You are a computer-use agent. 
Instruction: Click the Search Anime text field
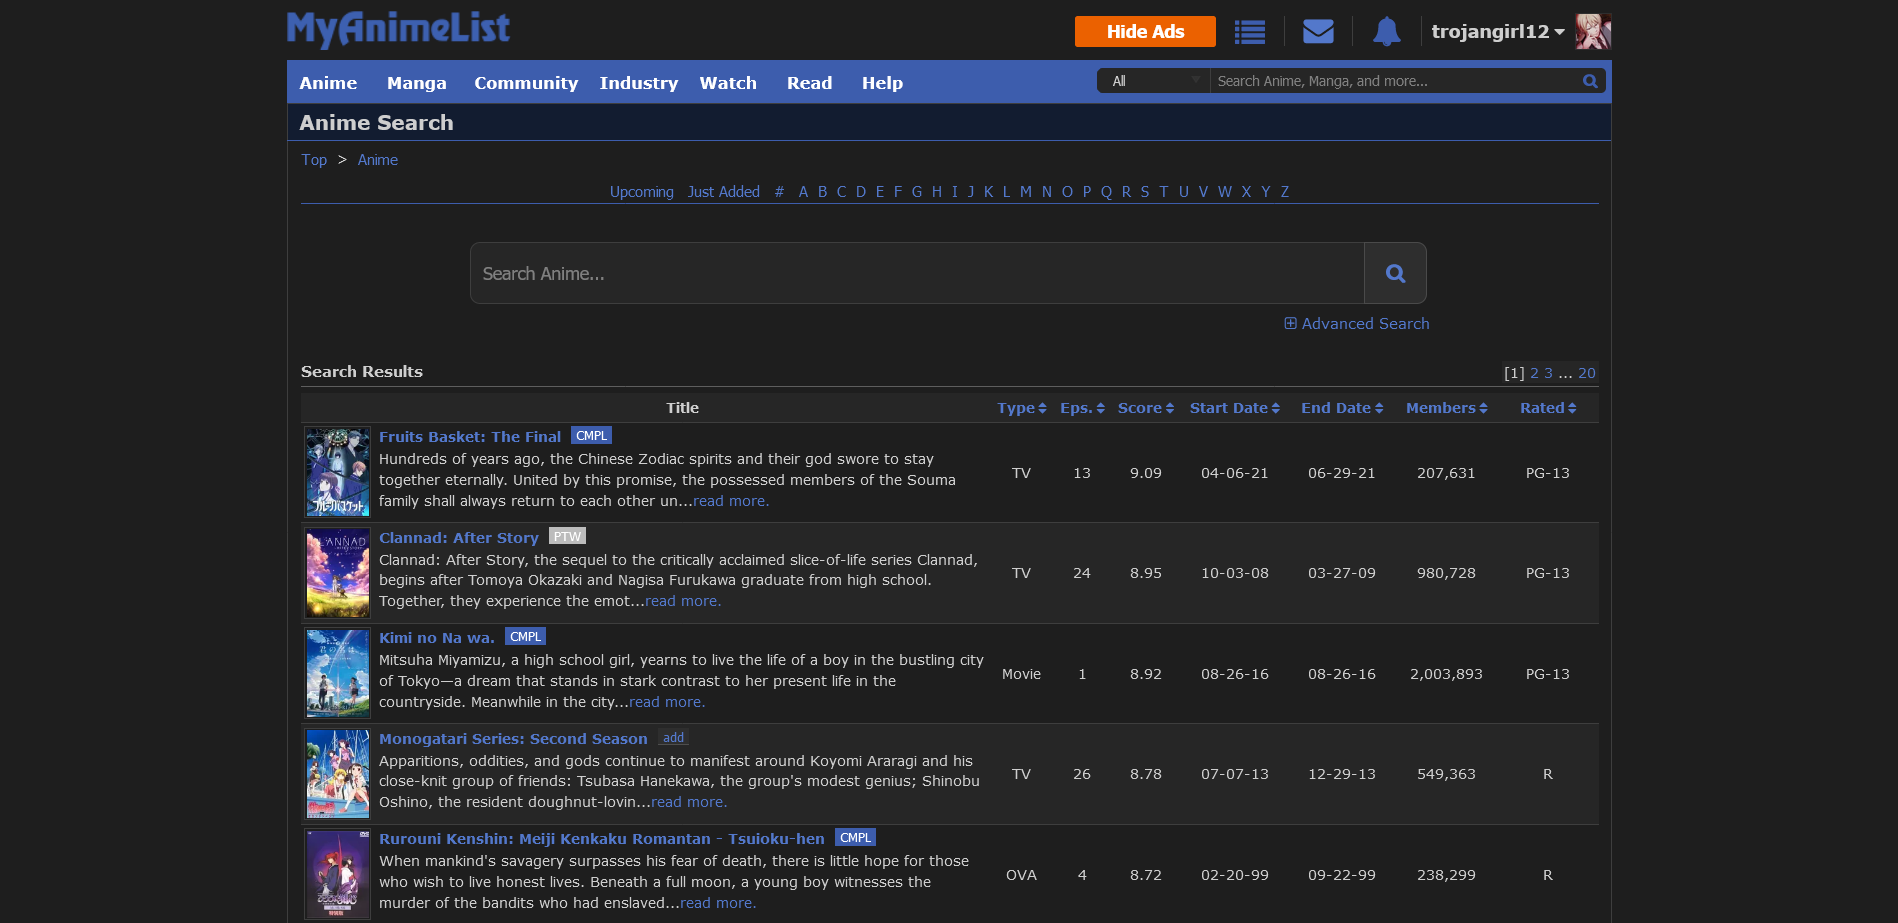(917, 273)
